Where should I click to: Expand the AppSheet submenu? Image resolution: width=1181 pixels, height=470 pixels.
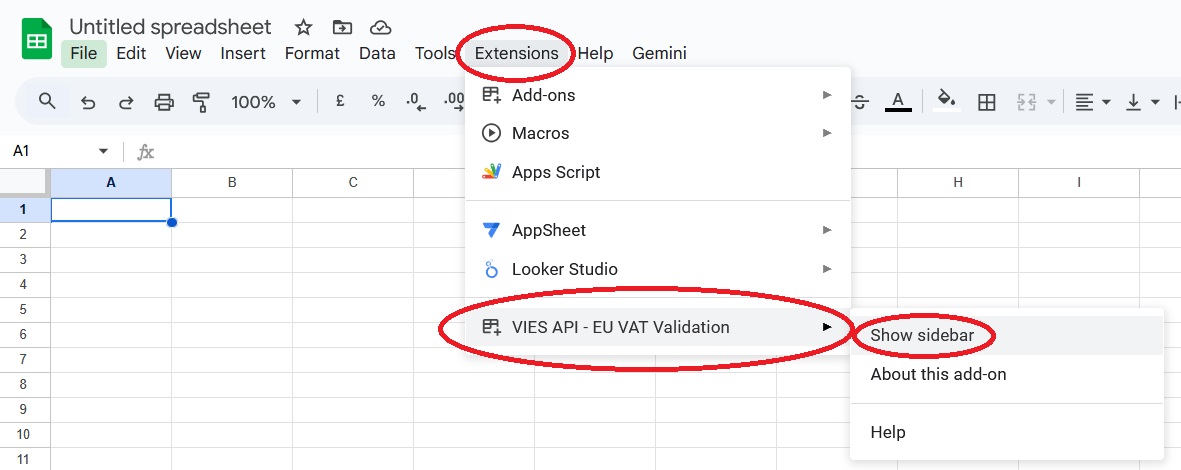click(658, 230)
